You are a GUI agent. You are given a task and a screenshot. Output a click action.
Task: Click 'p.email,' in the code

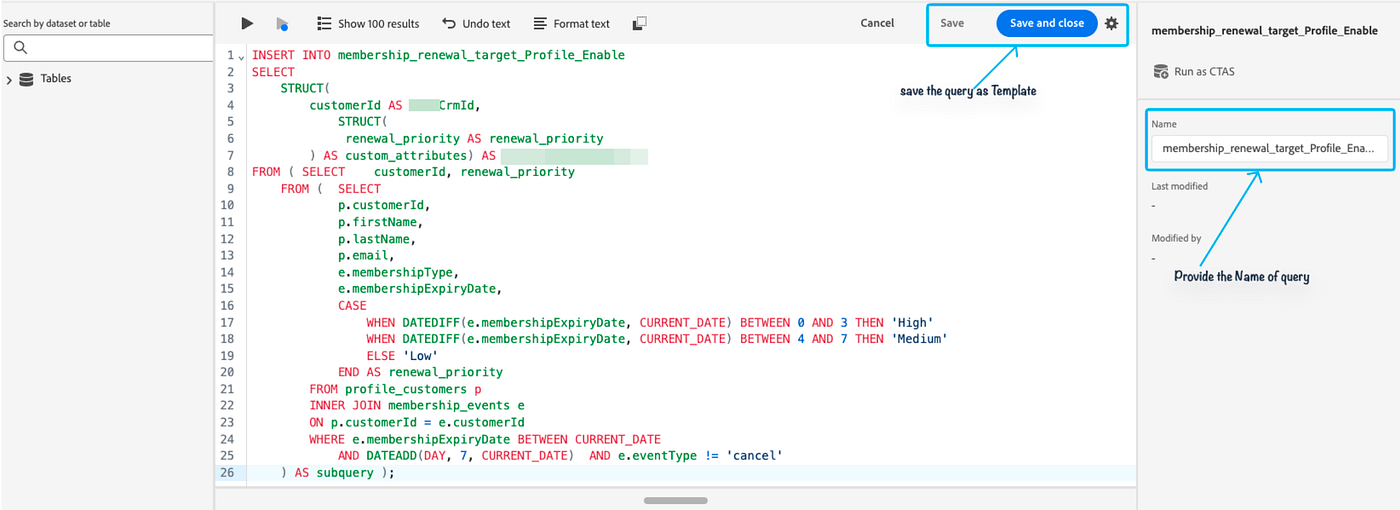pyautogui.click(x=366, y=255)
